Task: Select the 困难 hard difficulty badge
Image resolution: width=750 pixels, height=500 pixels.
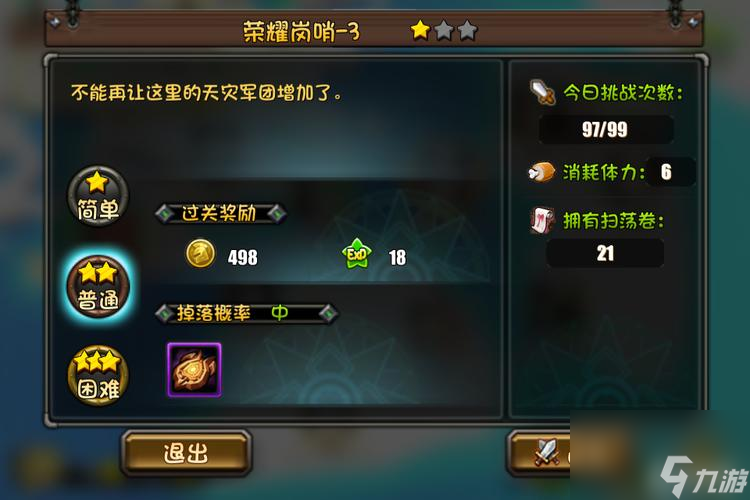Action: (98, 376)
